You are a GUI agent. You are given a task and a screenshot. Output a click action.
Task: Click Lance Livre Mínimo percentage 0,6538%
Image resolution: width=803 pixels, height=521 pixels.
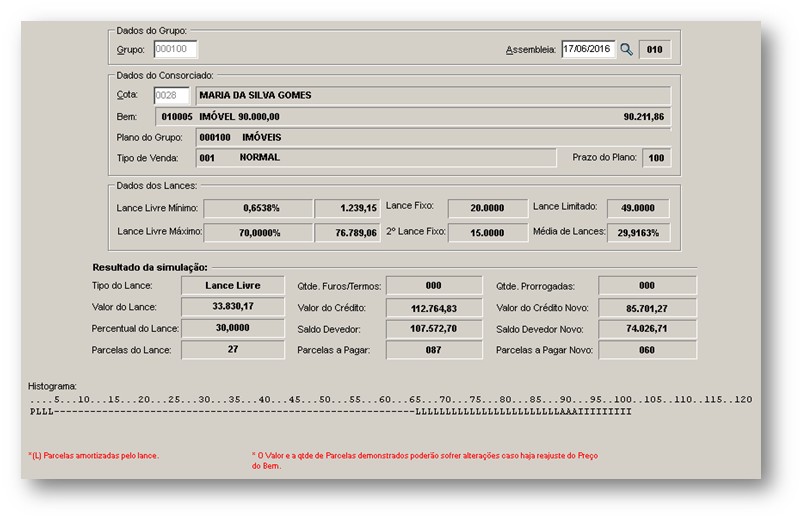(258, 209)
